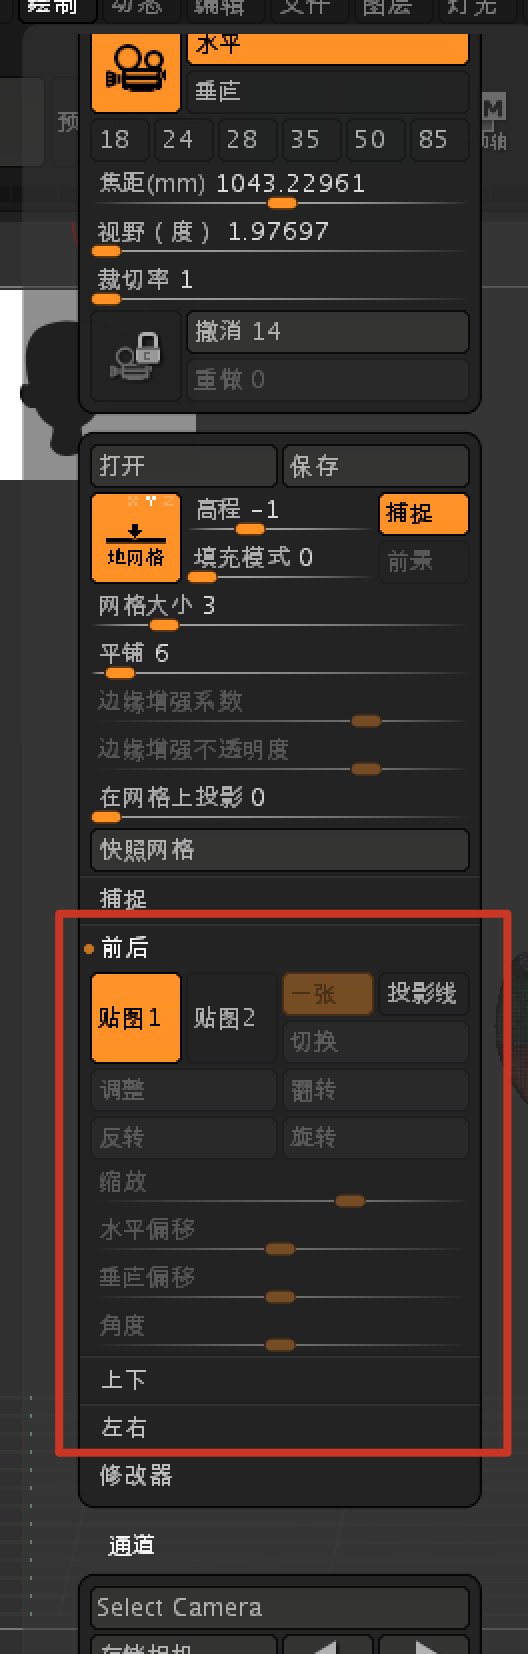Click the next camera right arrow

(424, 1645)
